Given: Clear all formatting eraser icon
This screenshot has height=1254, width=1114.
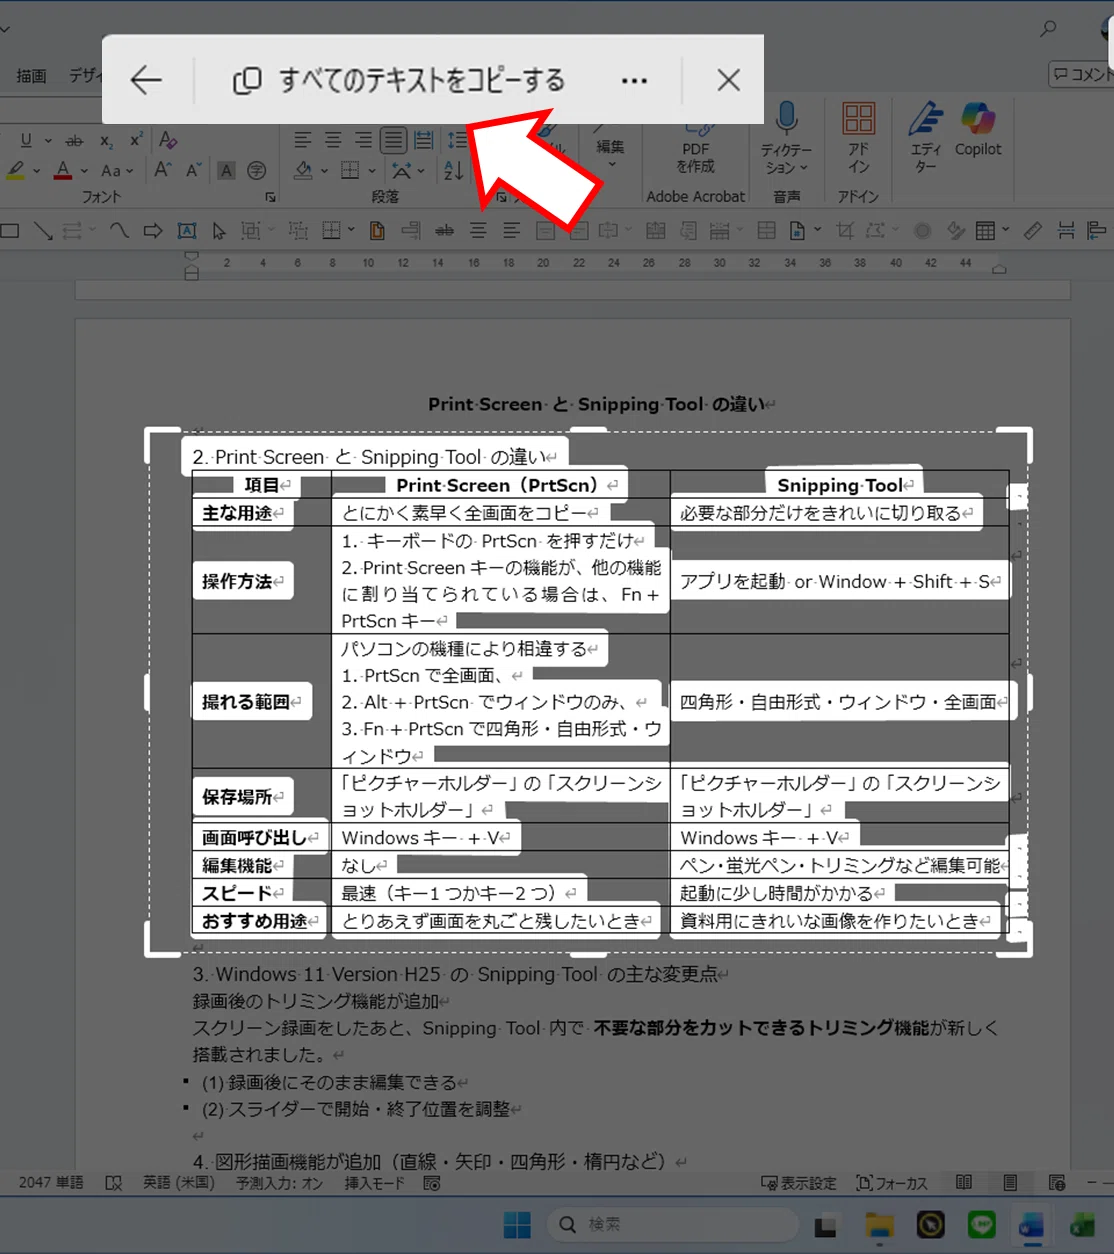Looking at the screenshot, I should 168,140.
